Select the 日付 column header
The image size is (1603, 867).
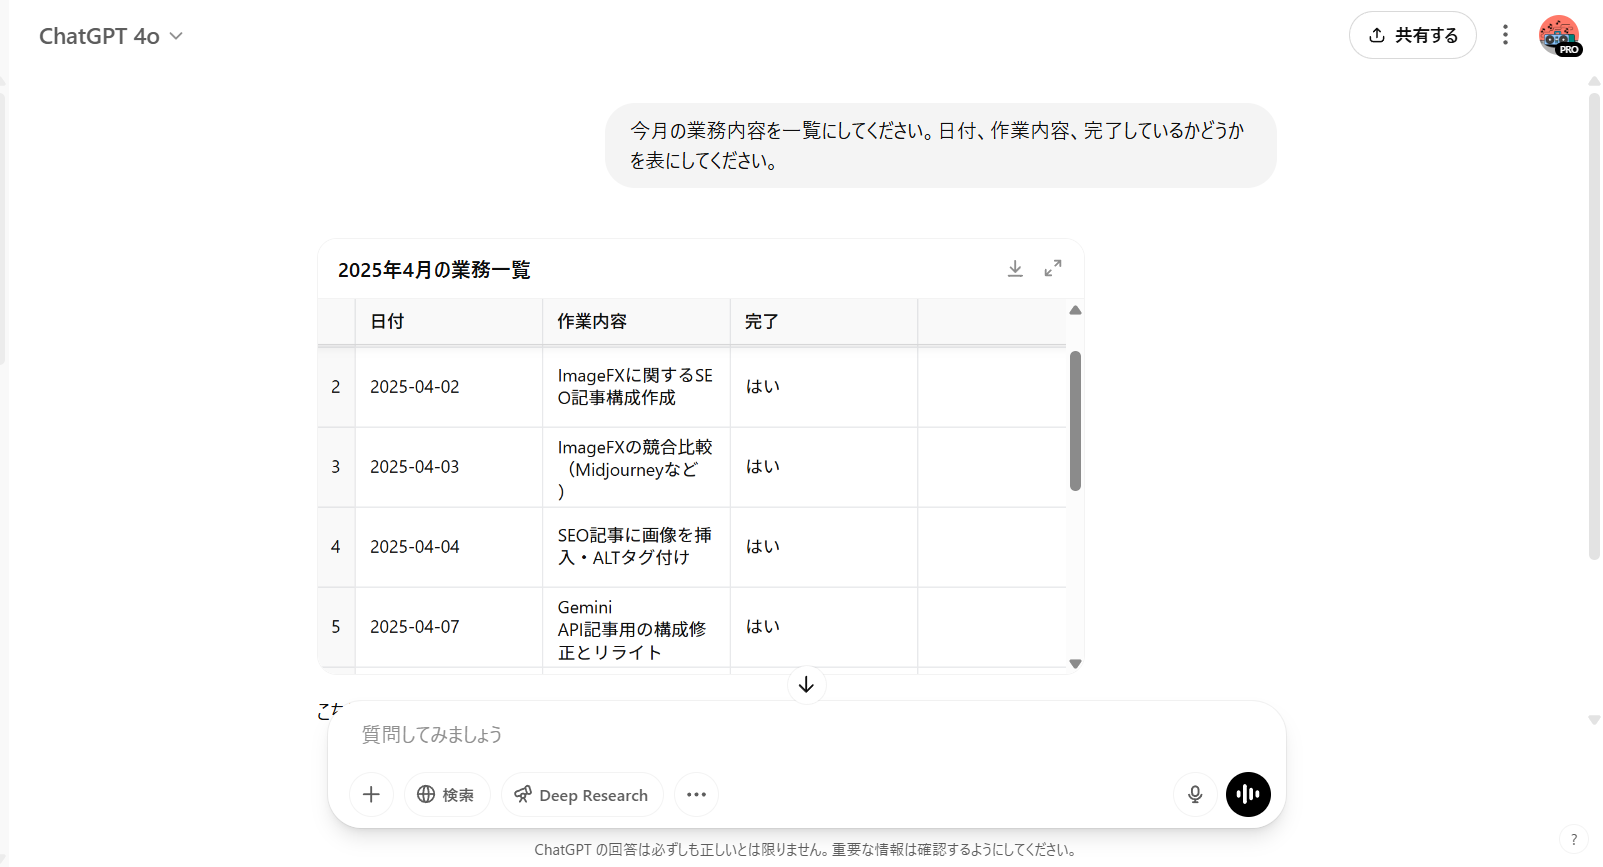[449, 321]
